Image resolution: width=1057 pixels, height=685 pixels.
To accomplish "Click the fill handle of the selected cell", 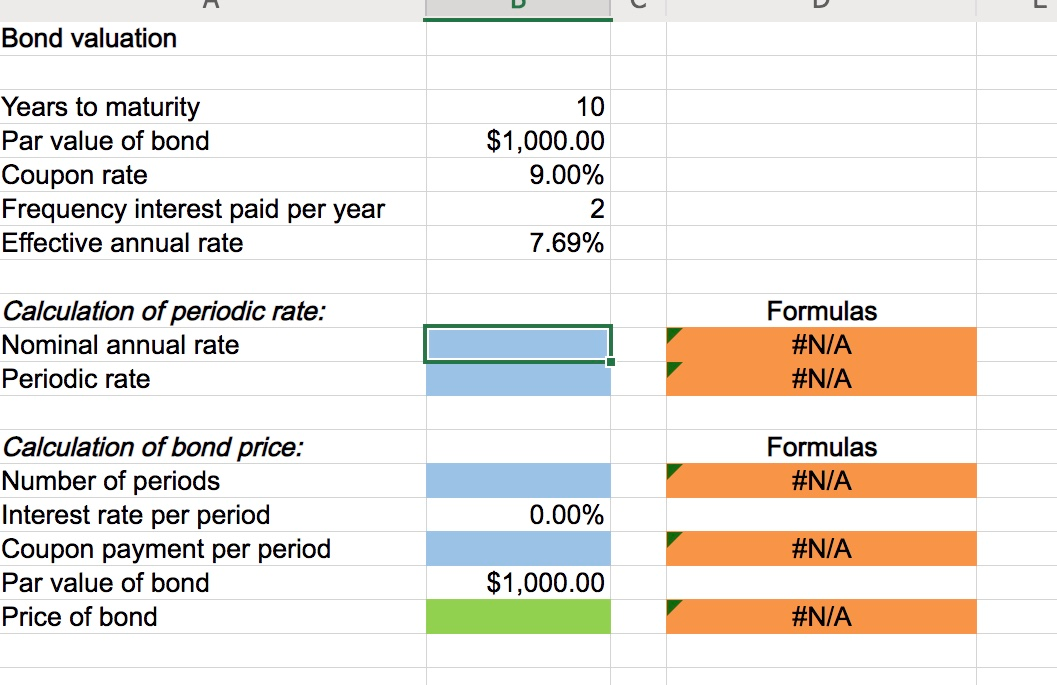I will click(610, 361).
